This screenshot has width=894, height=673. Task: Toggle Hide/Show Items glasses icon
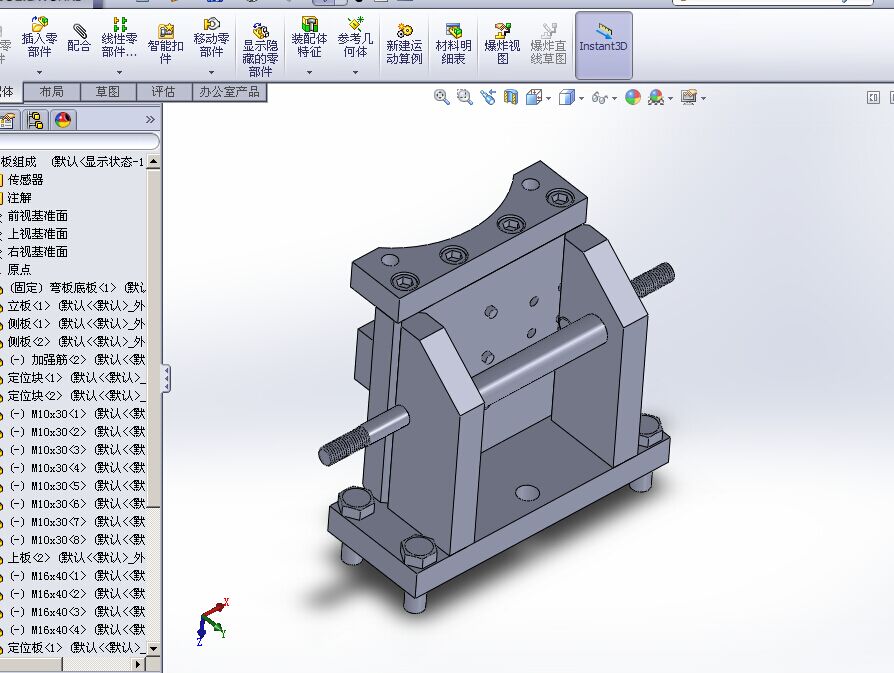[600, 98]
